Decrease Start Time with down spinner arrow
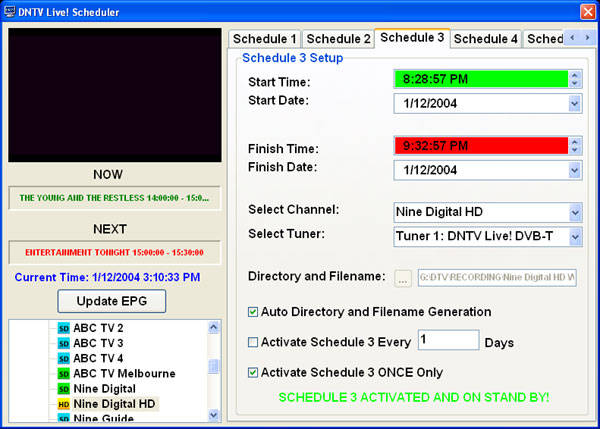600x429 pixels. tap(574, 83)
